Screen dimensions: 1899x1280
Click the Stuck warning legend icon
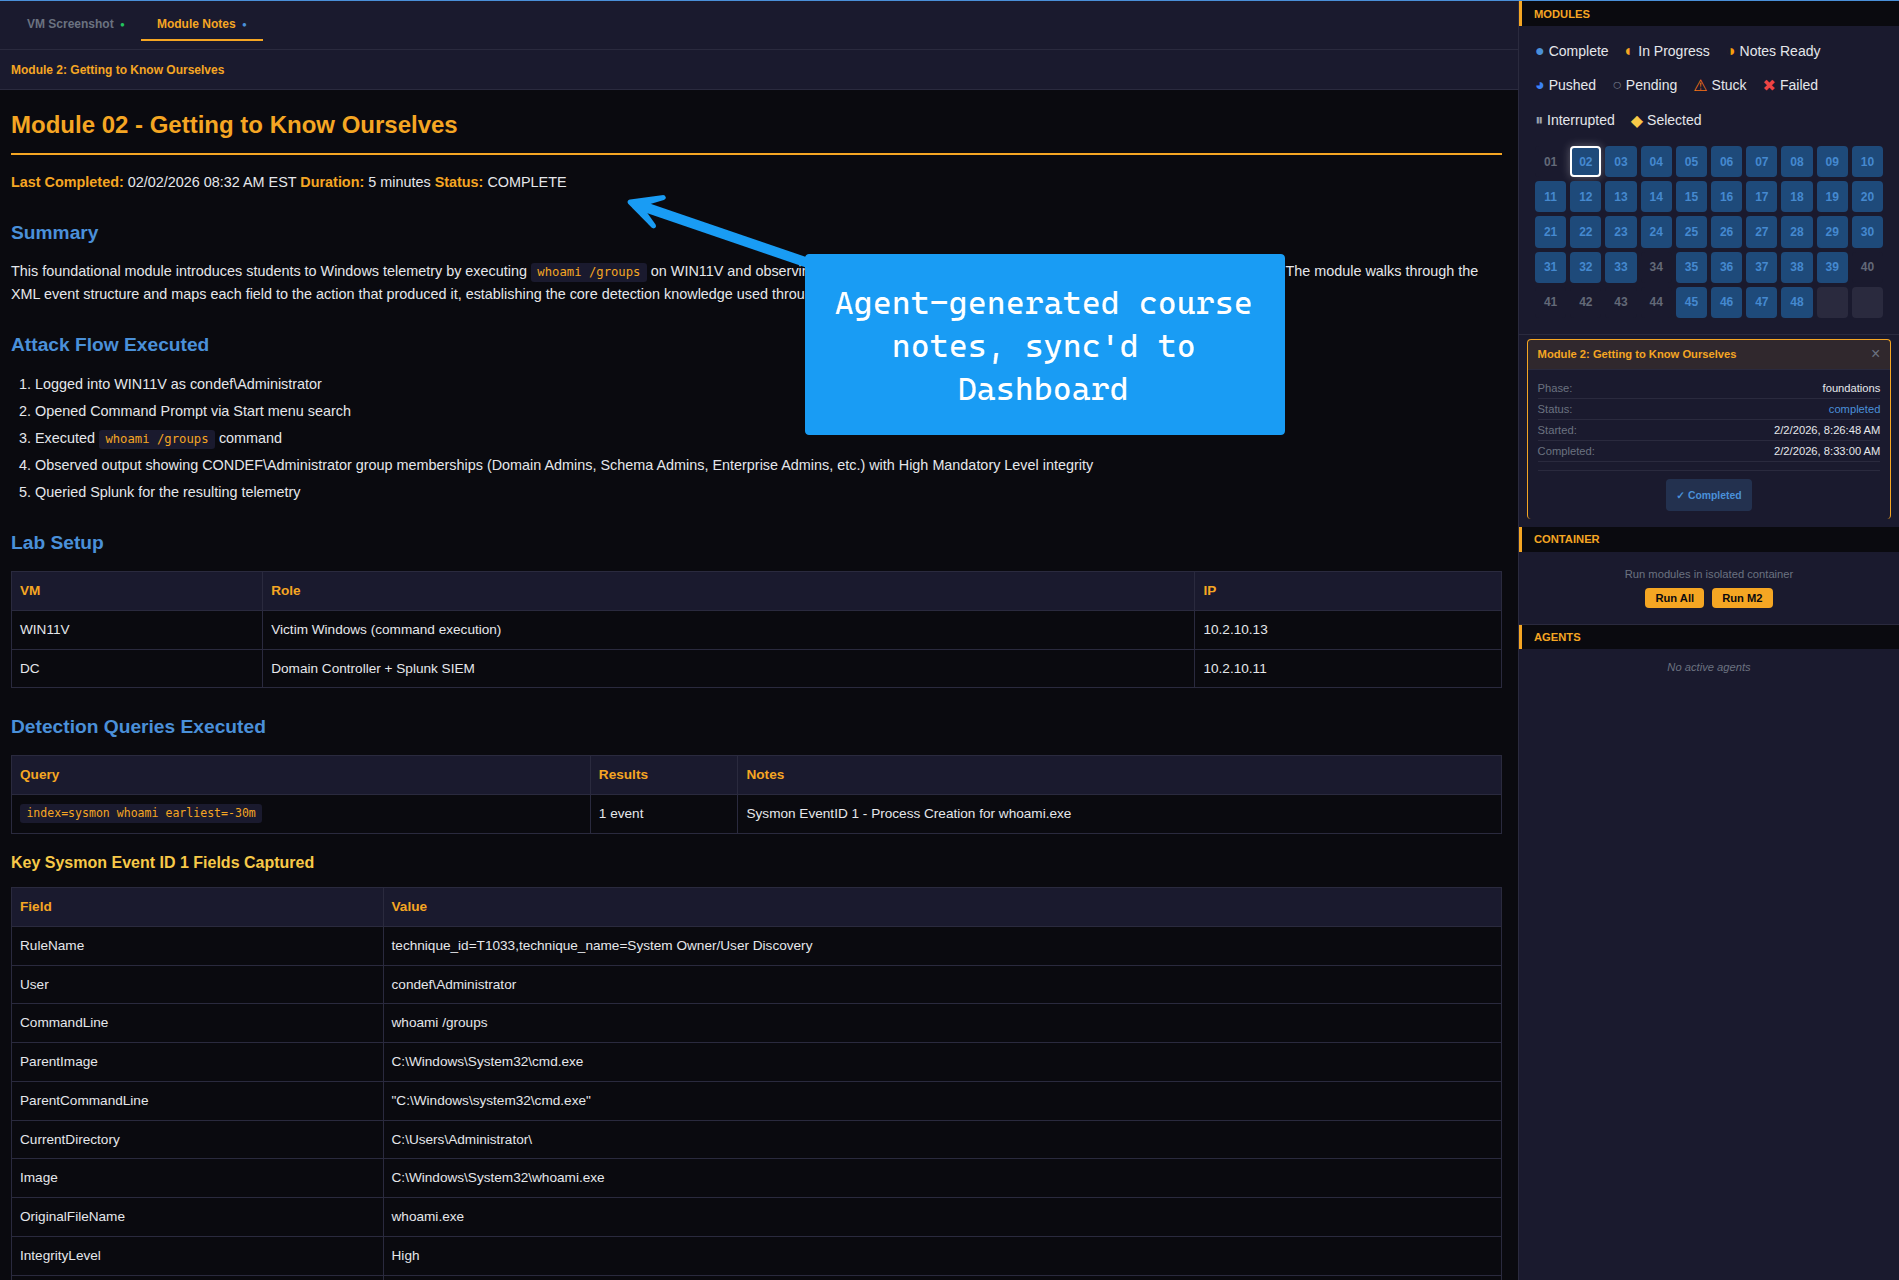tap(1700, 86)
